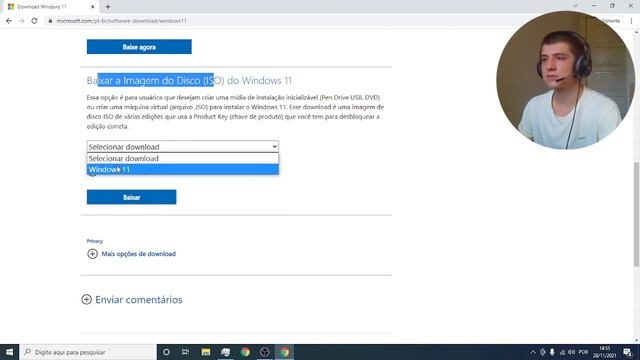Expand Mais opções de download plus icon
This screenshot has height=360, width=640.
tap(92, 254)
